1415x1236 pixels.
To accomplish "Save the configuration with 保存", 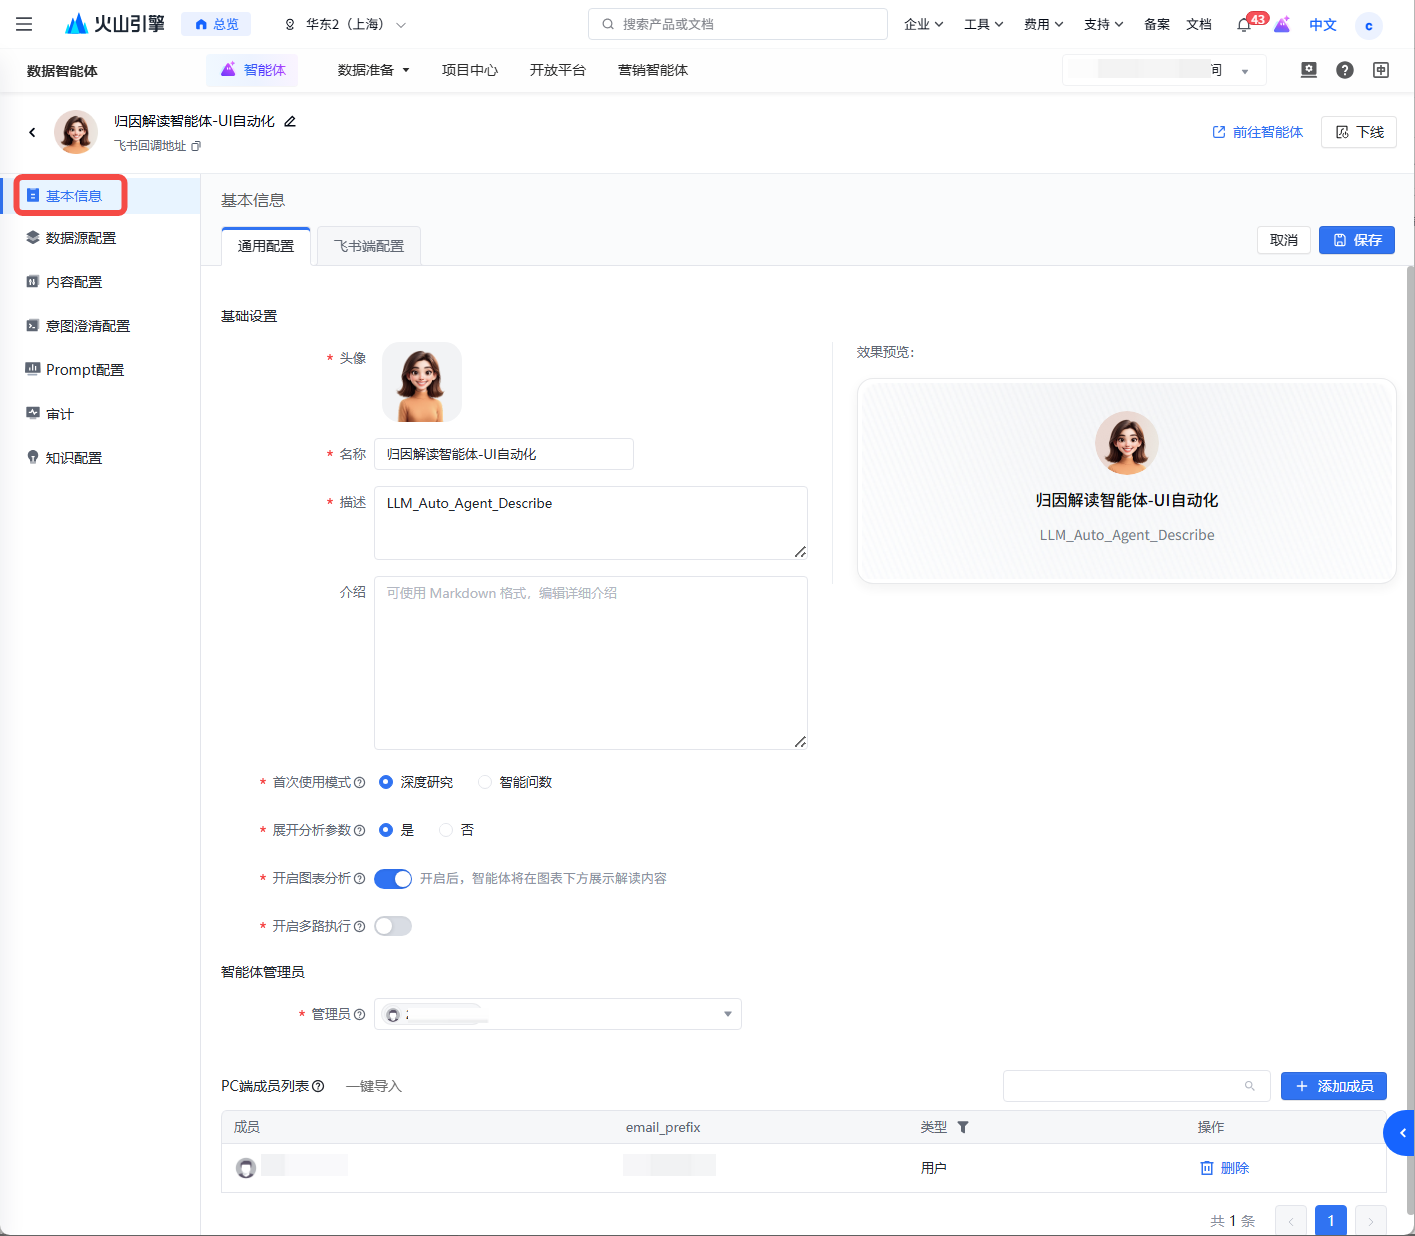I will tap(1357, 240).
